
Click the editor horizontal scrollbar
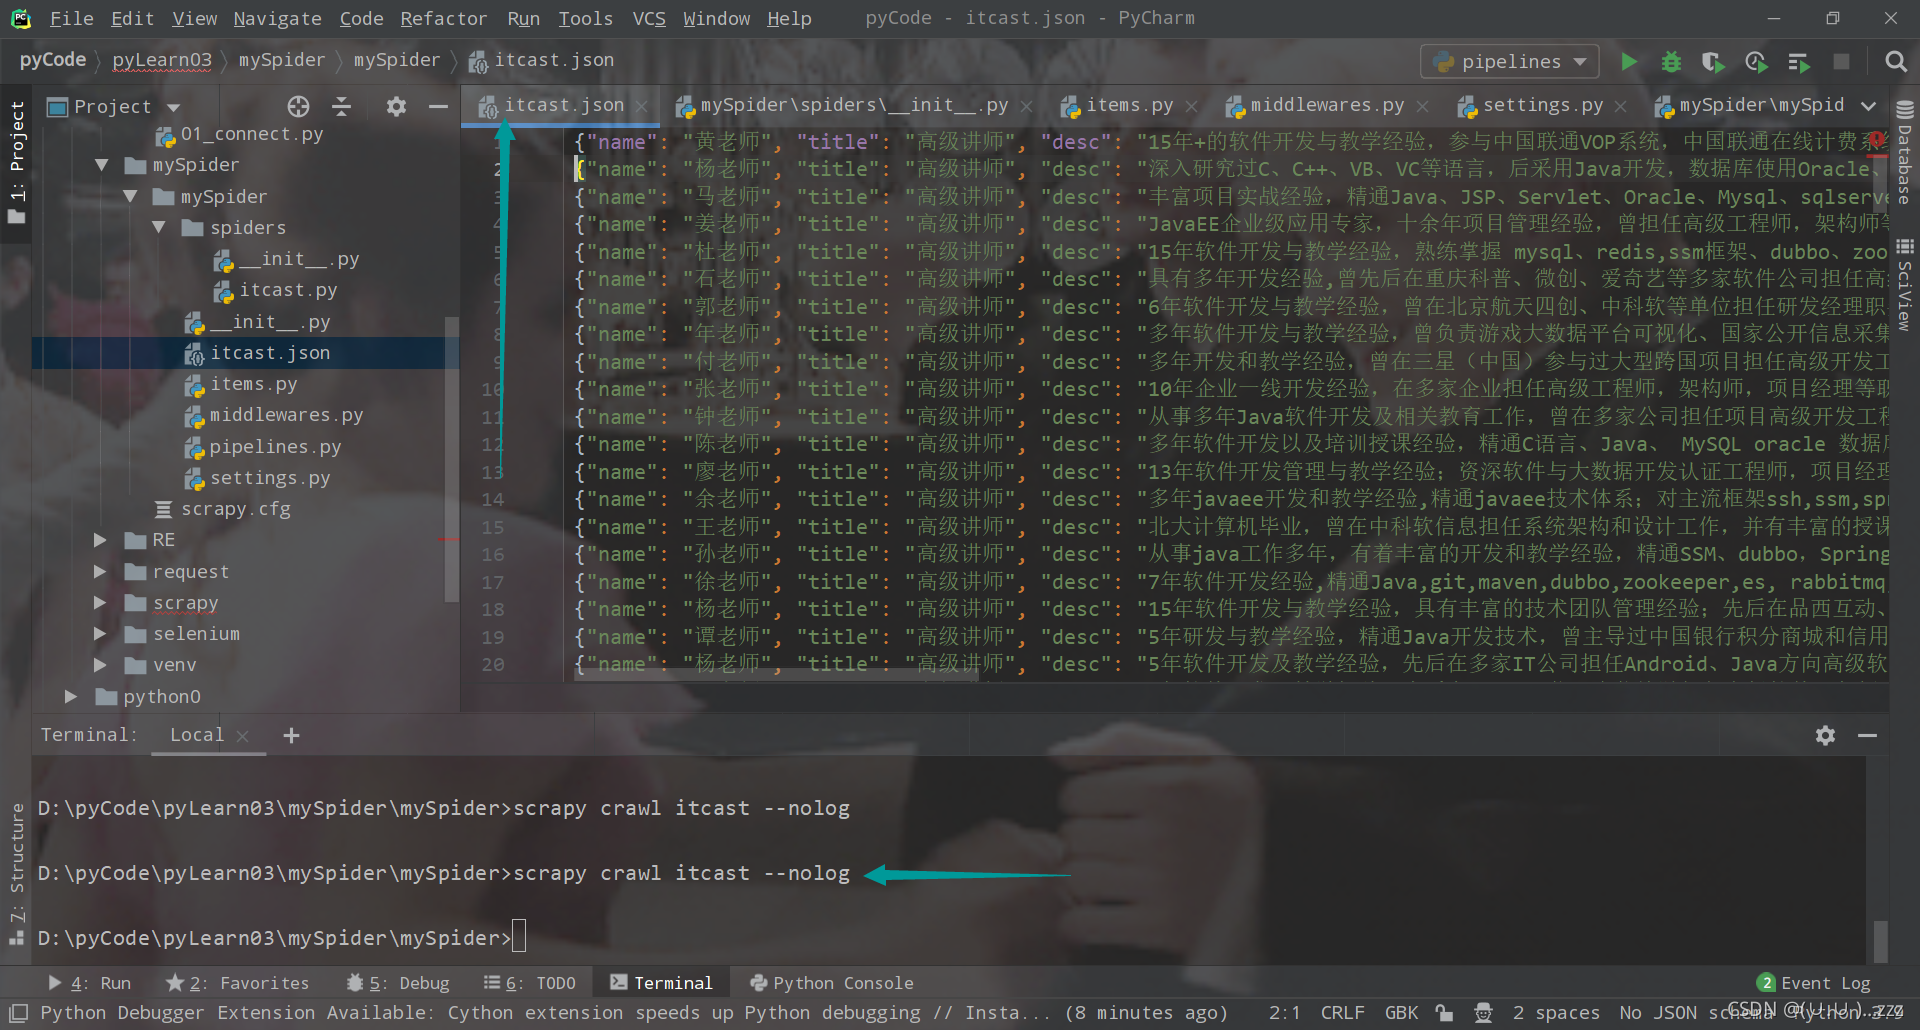[x=777, y=675]
